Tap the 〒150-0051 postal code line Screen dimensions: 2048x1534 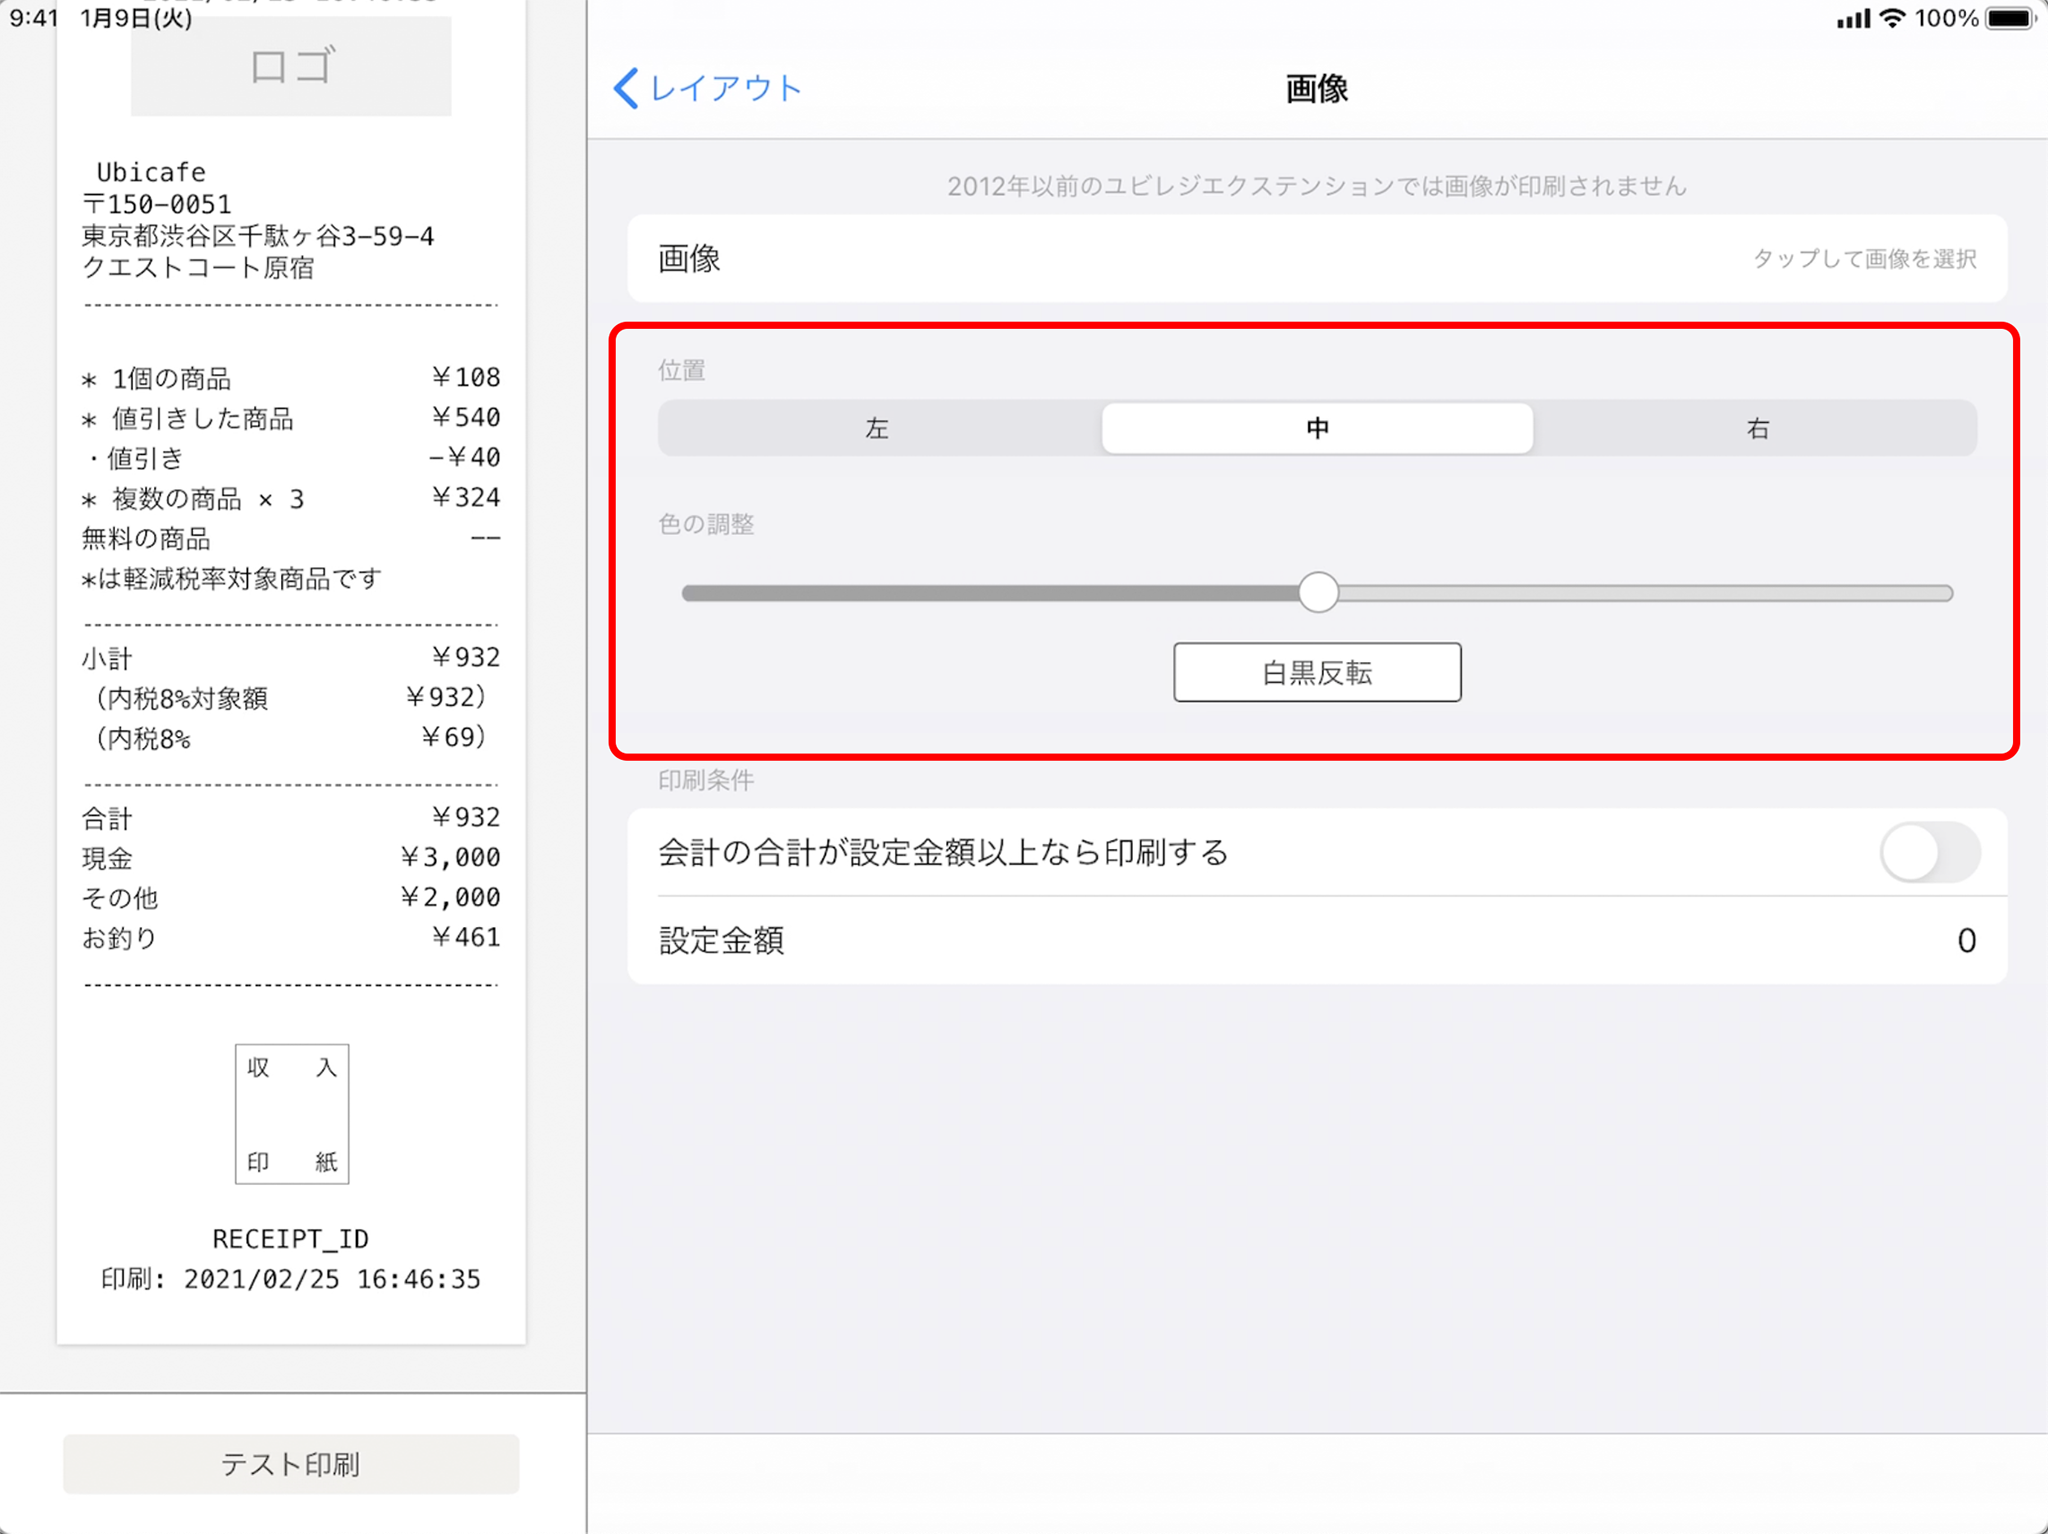157,204
